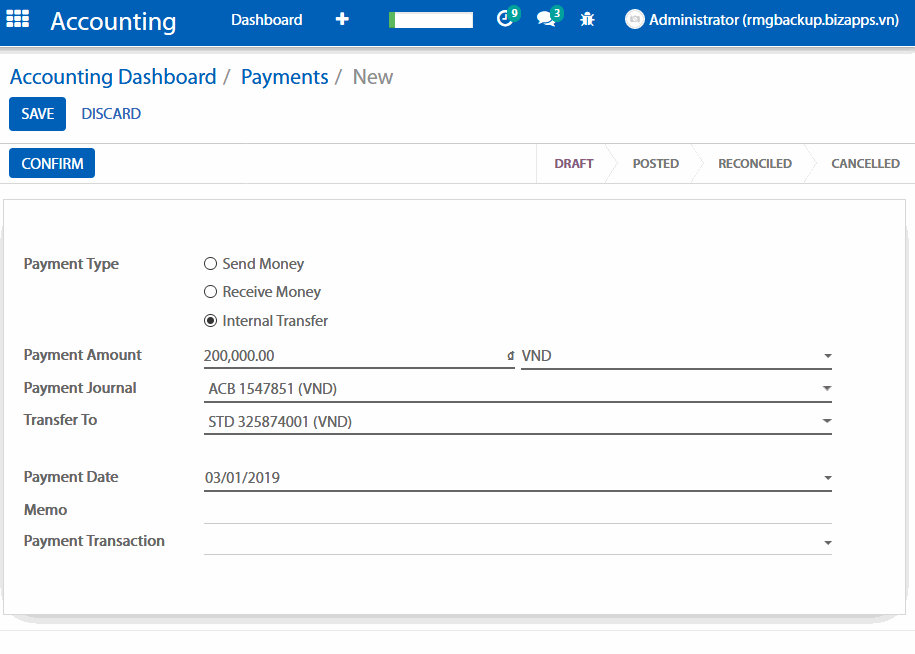Screen dimensions: 915x654
Task: Discard the new payment
Action: click(111, 114)
